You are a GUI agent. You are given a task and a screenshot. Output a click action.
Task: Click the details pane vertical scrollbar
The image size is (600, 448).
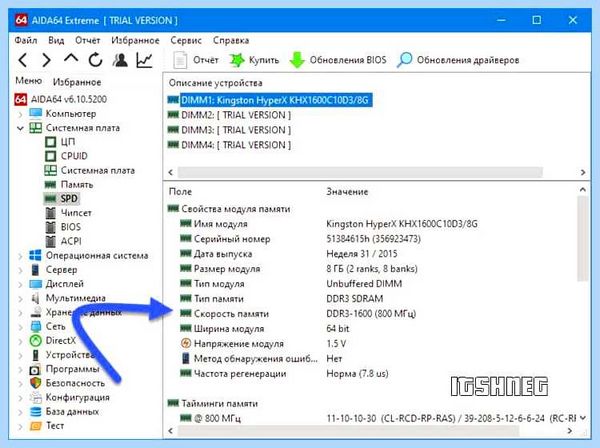pos(582,239)
